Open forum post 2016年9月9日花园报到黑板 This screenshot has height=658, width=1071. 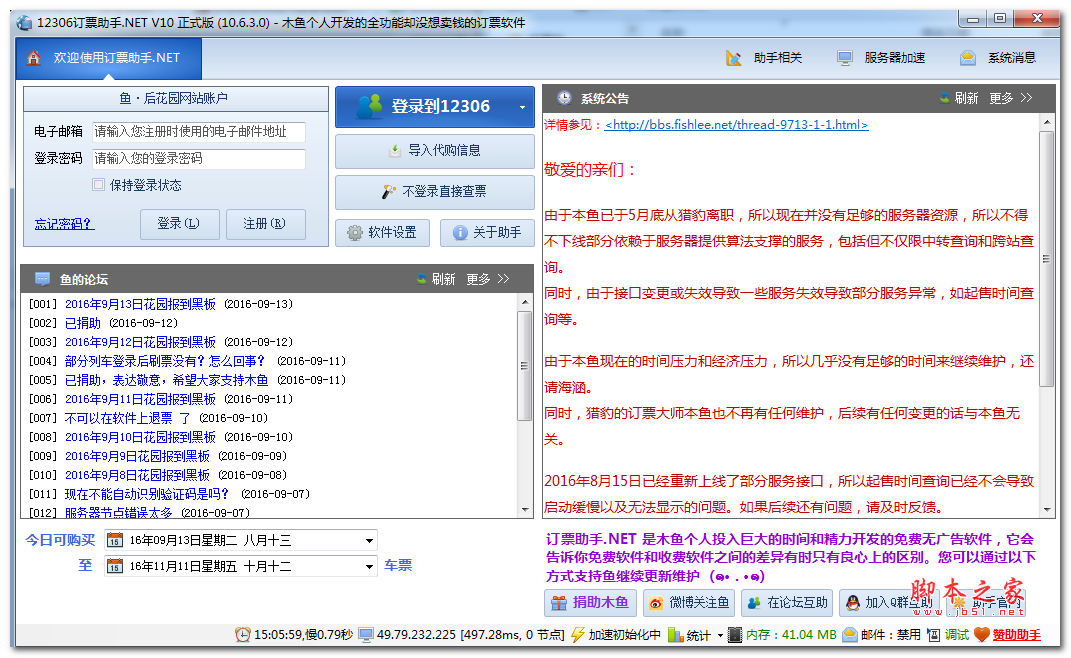point(137,456)
